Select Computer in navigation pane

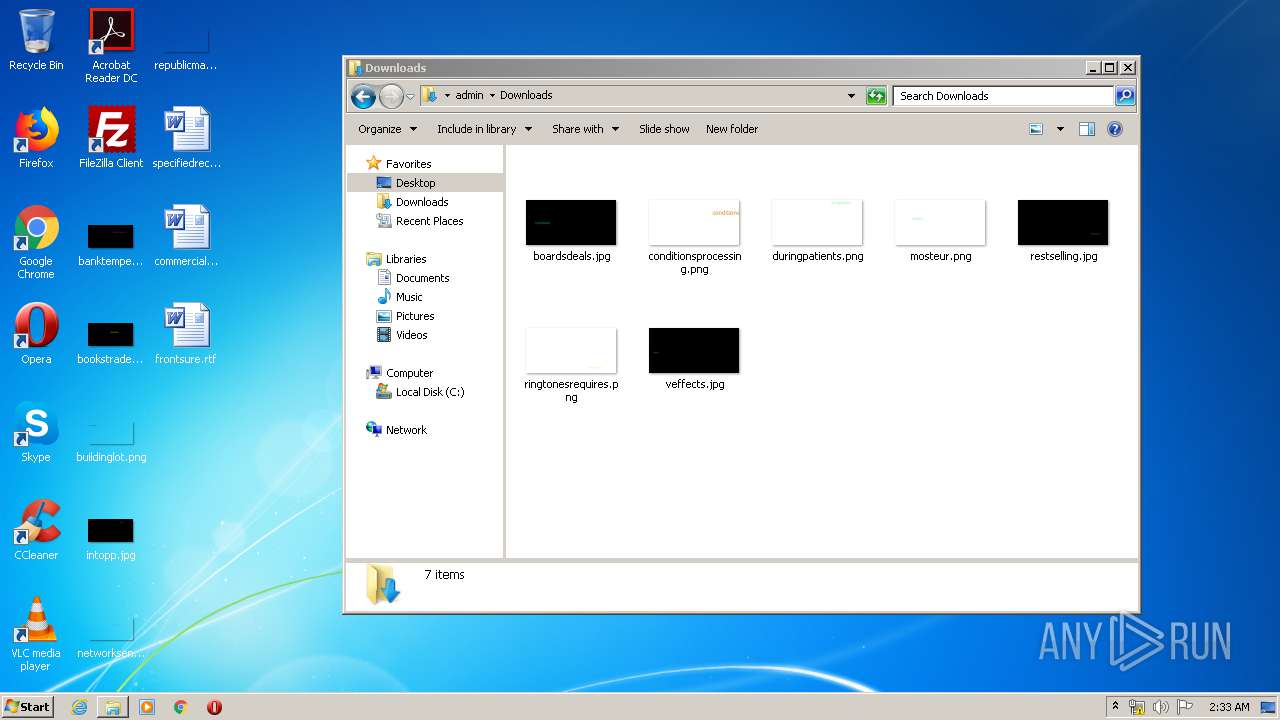pos(409,373)
